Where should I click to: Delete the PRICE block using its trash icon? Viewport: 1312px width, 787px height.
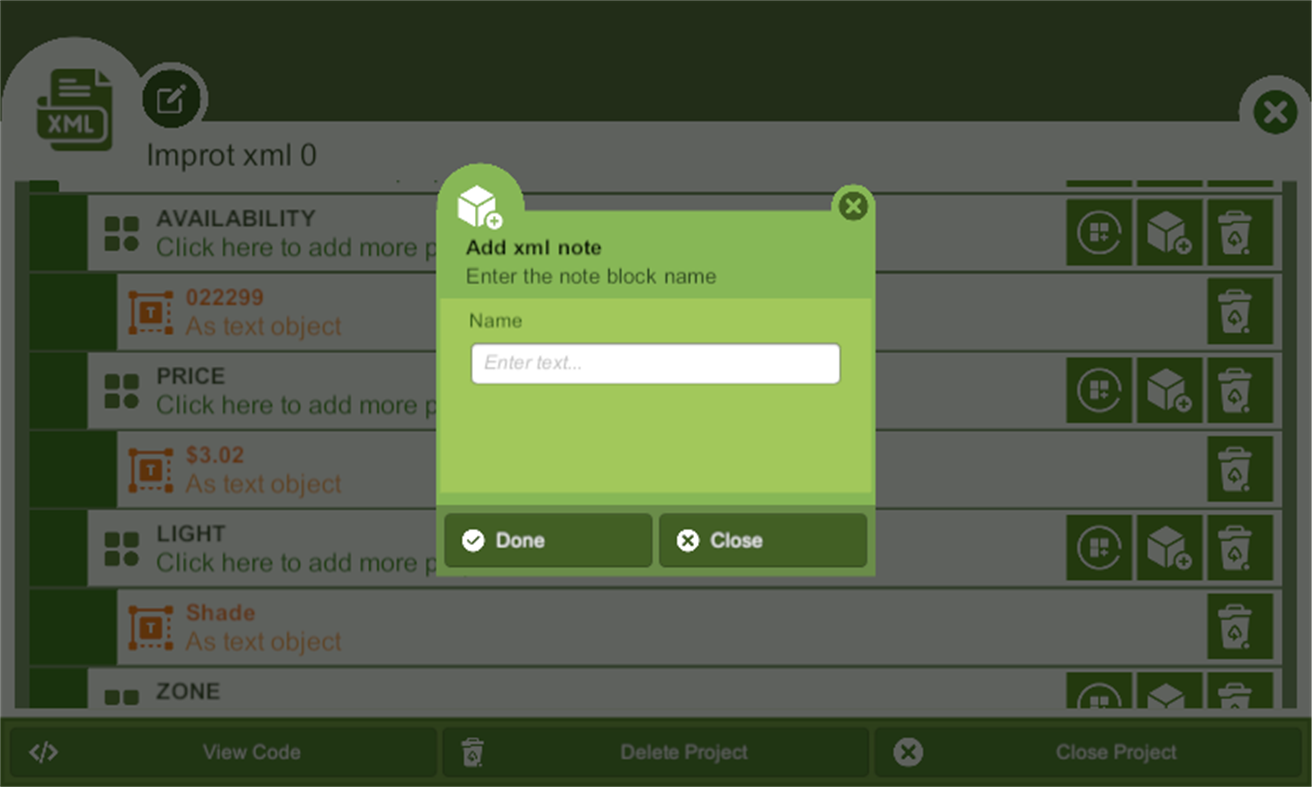pyautogui.click(x=1241, y=390)
